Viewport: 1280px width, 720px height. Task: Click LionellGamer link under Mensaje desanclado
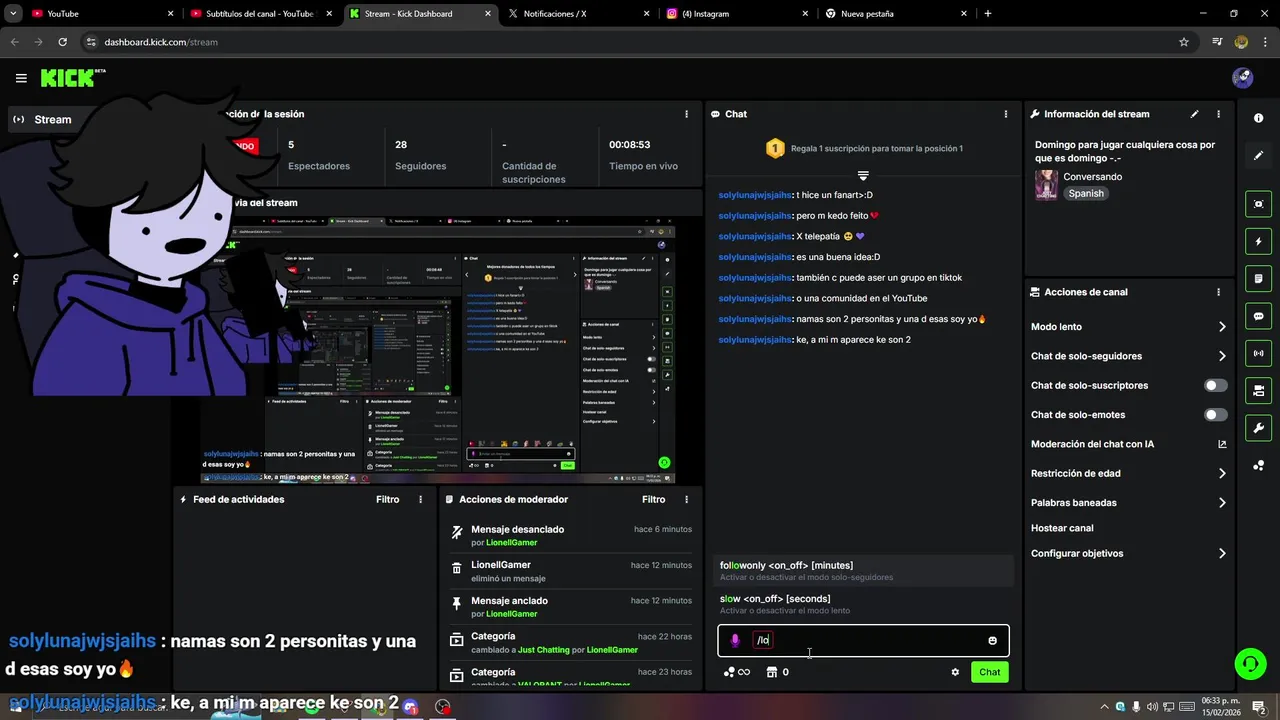point(511,542)
